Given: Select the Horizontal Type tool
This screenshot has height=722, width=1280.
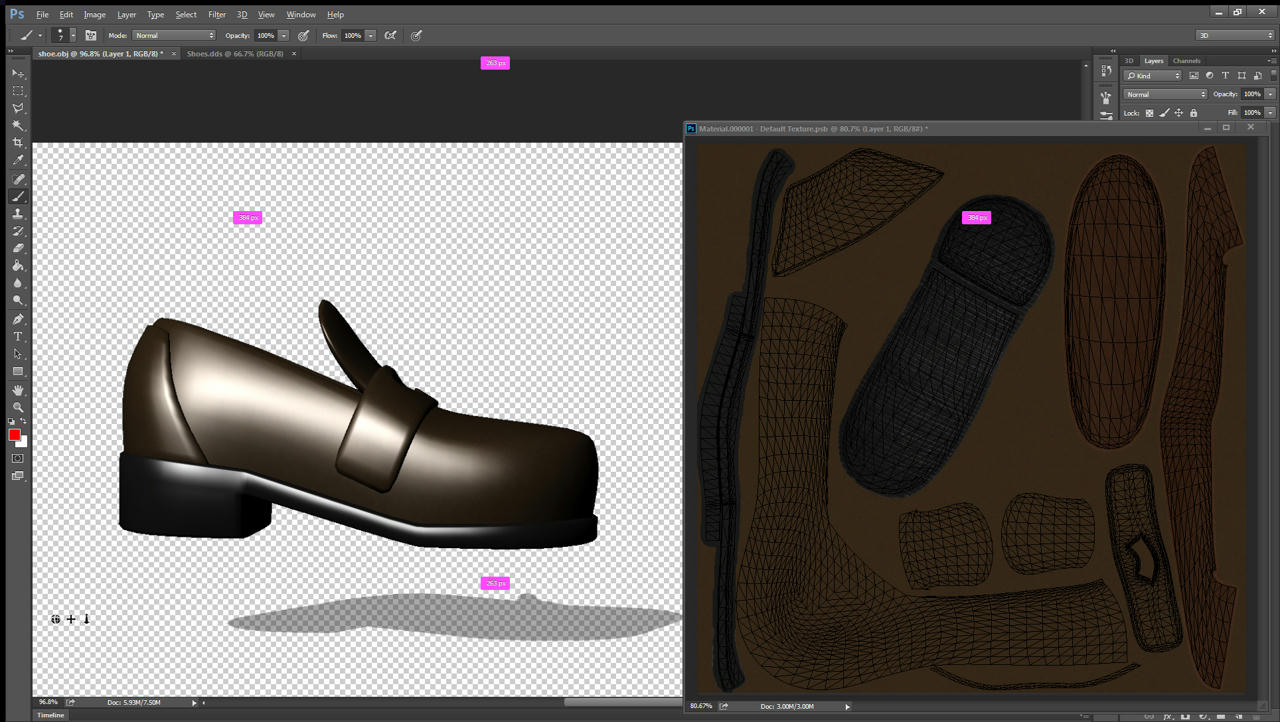Looking at the screenshot, I should pos(18,337).
